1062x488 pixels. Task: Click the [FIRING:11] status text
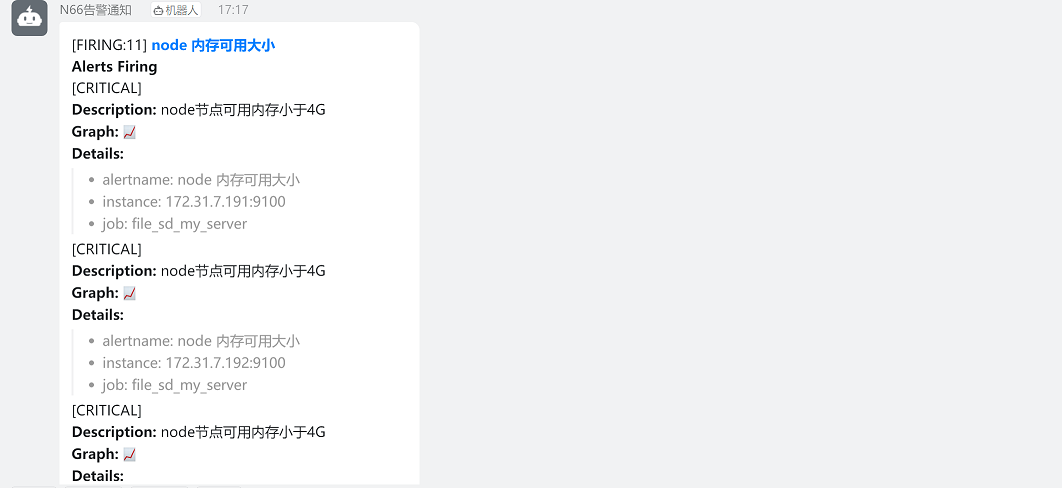click(x=109, y=45)
